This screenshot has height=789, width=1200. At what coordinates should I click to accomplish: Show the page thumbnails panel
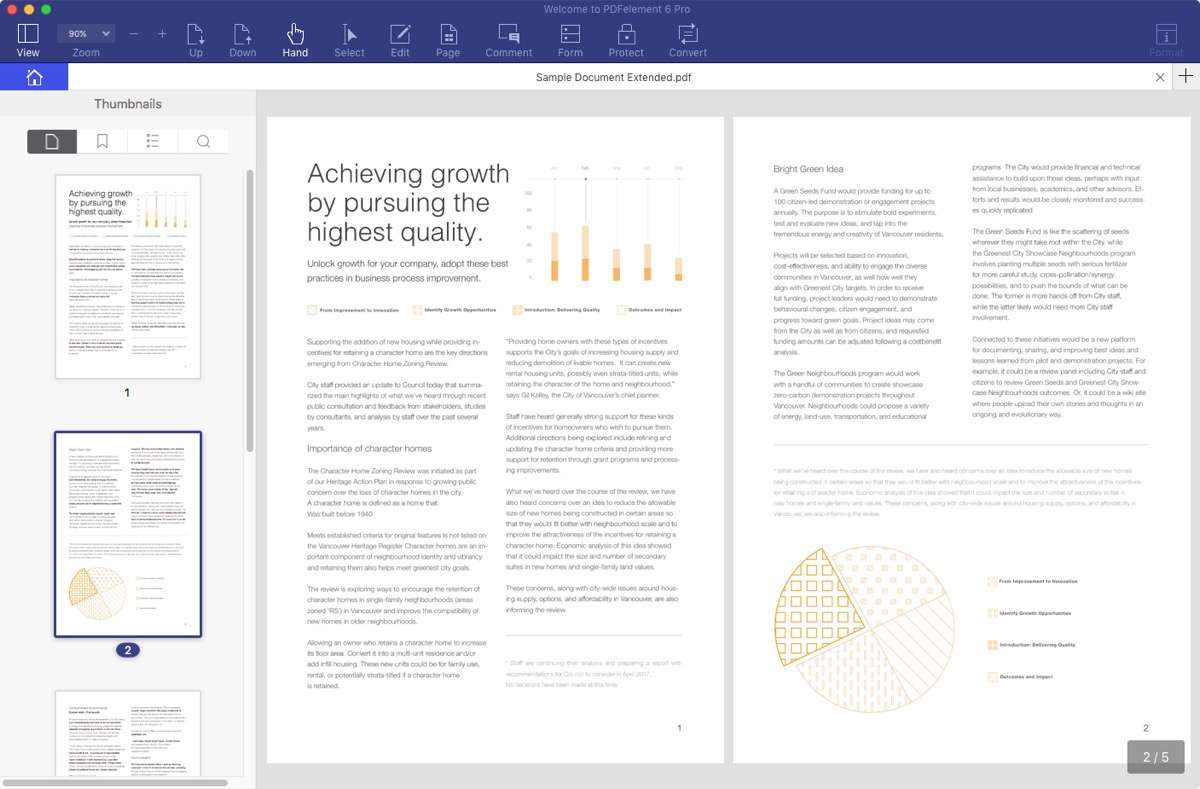52,142
